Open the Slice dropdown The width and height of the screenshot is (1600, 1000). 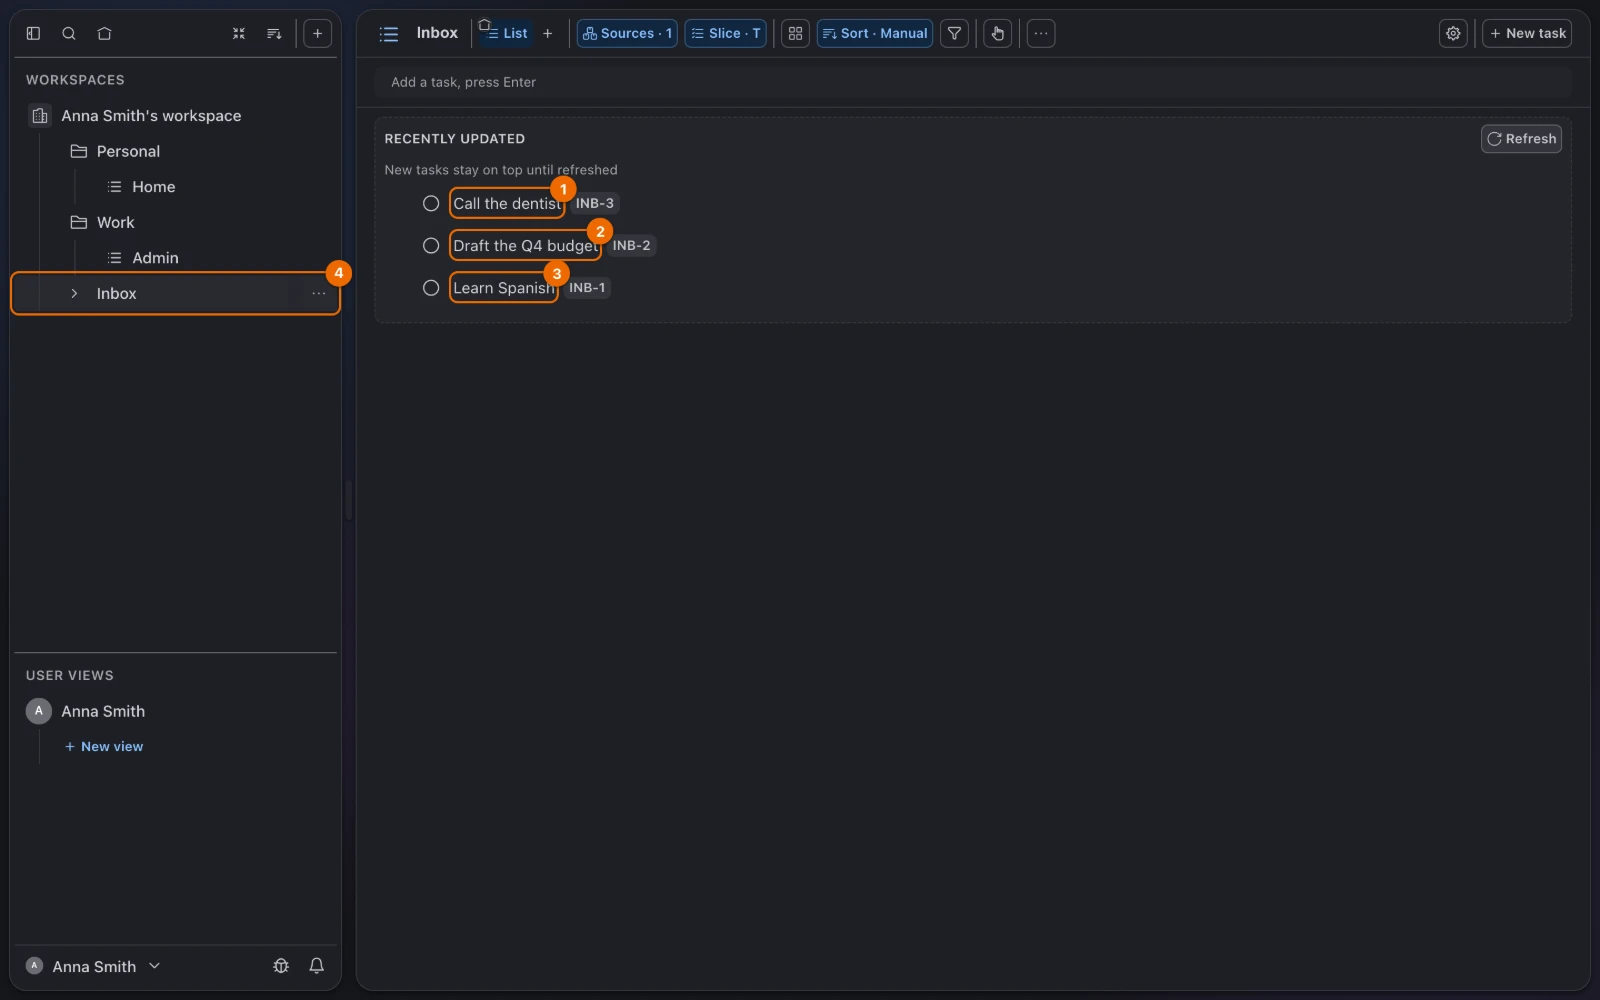[725, 33]
